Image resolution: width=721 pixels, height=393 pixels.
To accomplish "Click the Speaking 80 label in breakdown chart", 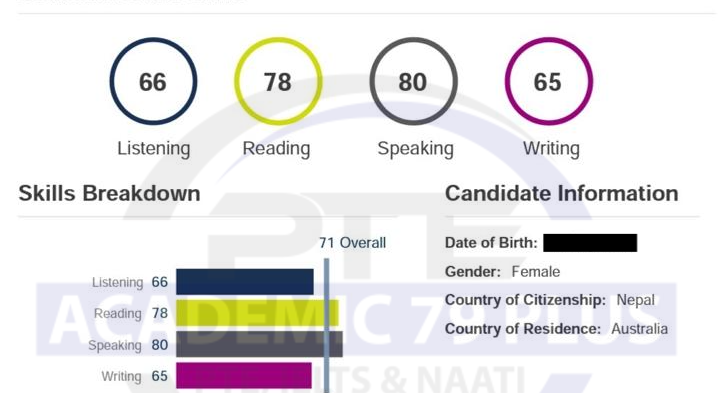I will coord(128,345).
